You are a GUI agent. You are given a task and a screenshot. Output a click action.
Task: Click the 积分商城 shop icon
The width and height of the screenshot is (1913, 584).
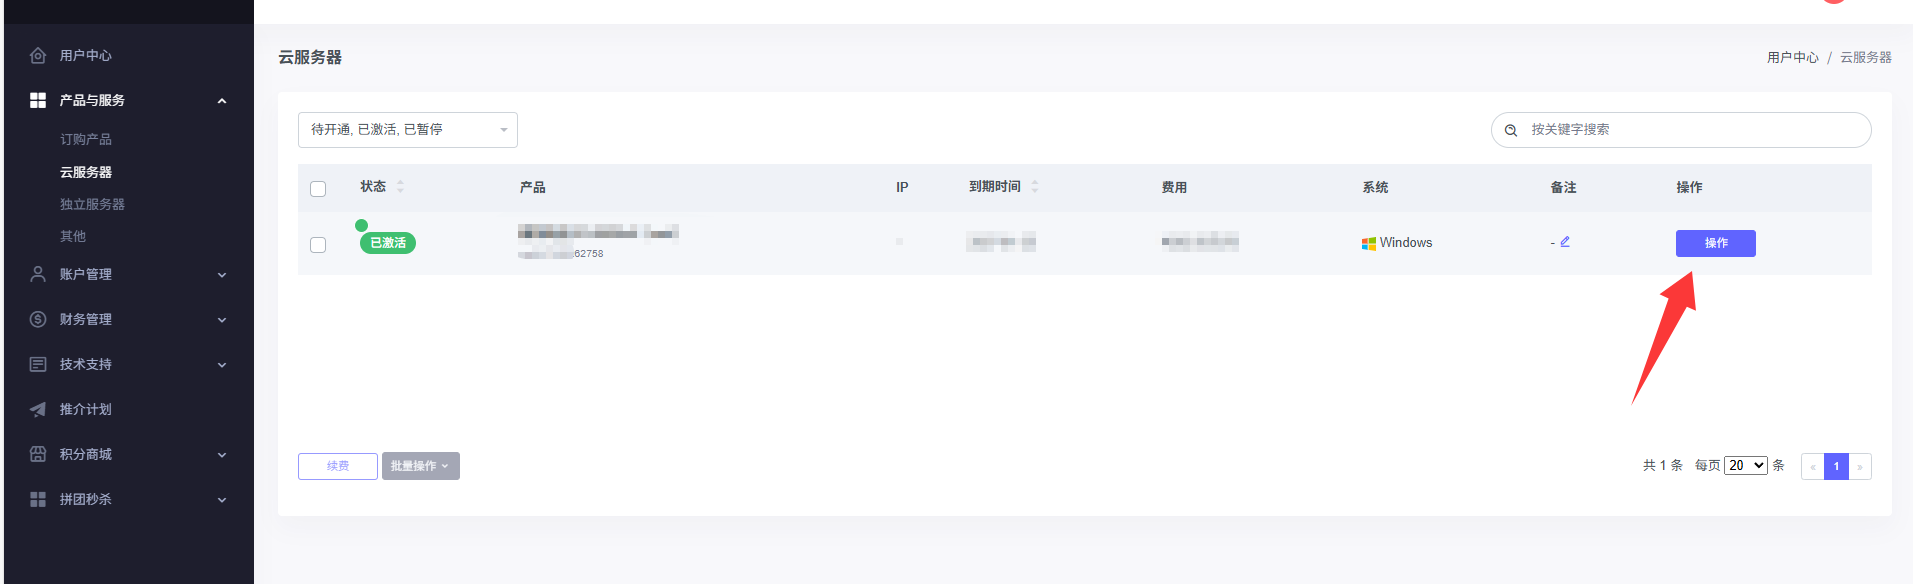[x=38, y=454]
